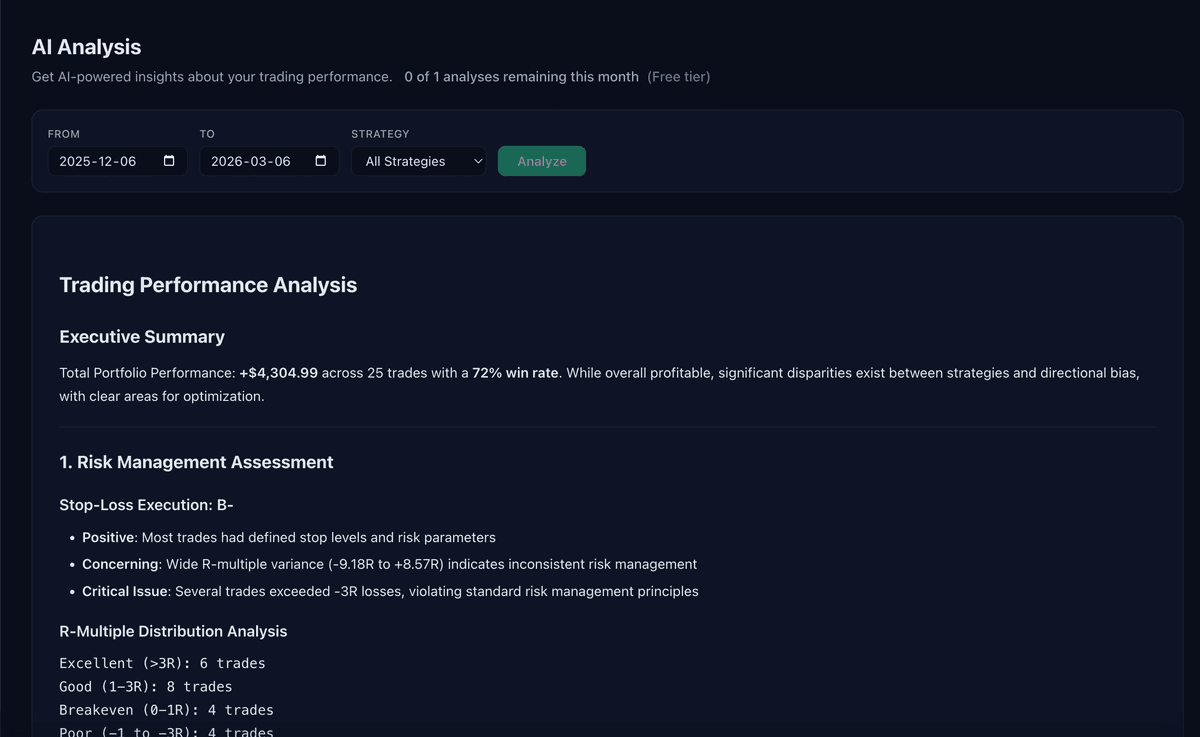Click the +$4,304.99 total performance figure
The image size is (1200, 737).
click(x=278, y=373)
